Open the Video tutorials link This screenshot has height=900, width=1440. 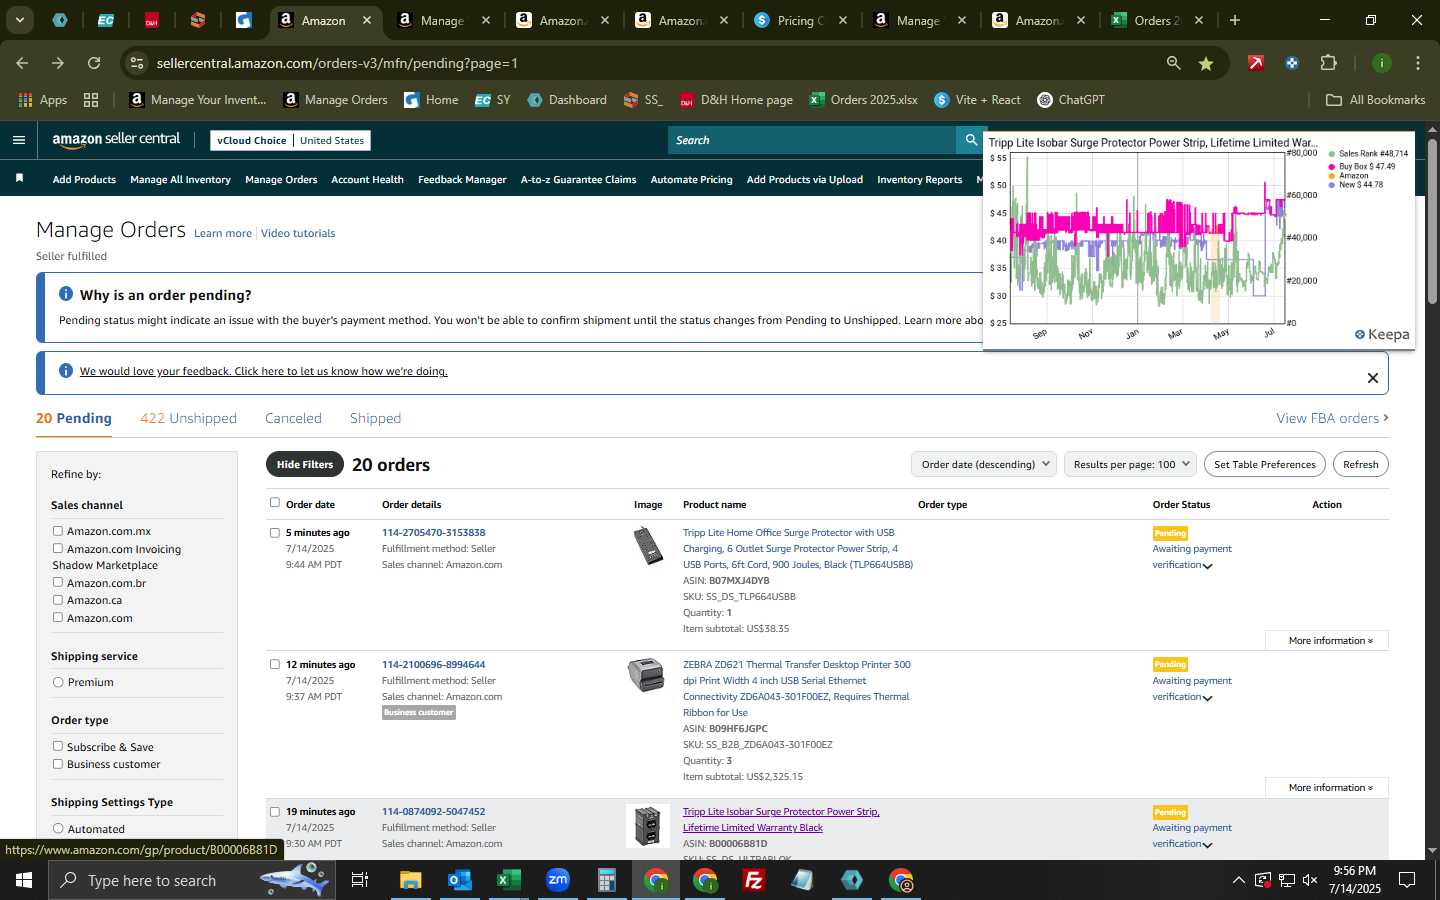pos(298,233)
